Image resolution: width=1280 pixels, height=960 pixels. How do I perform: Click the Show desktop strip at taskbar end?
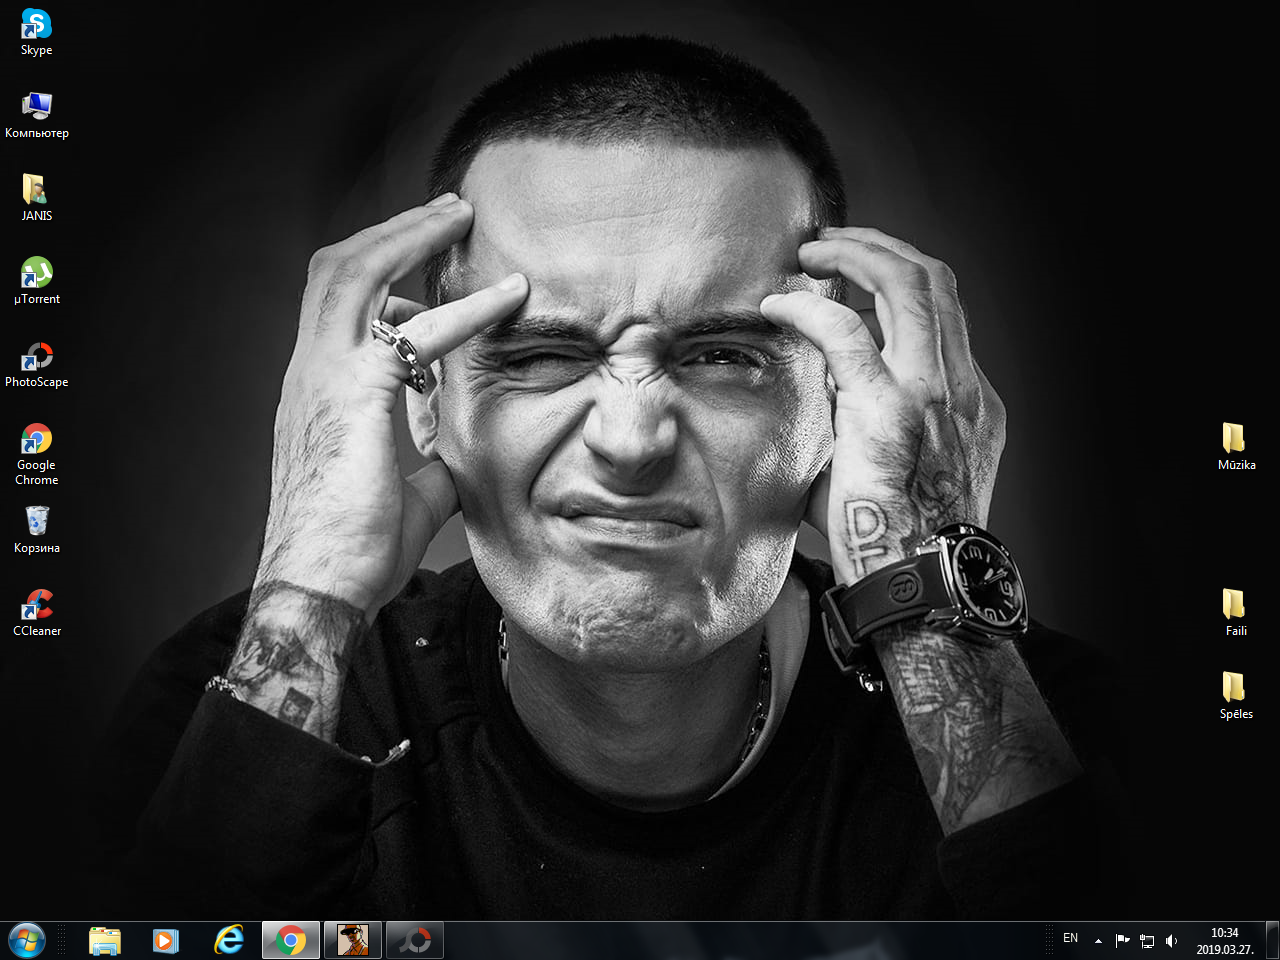tap(1272, 941)
